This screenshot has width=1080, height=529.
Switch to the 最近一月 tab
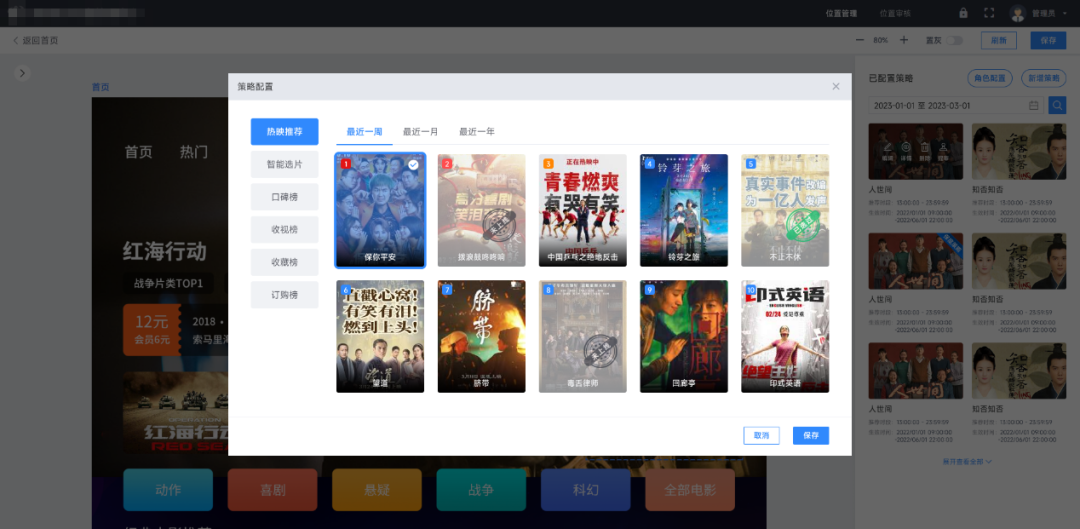[x=420, y=132]
